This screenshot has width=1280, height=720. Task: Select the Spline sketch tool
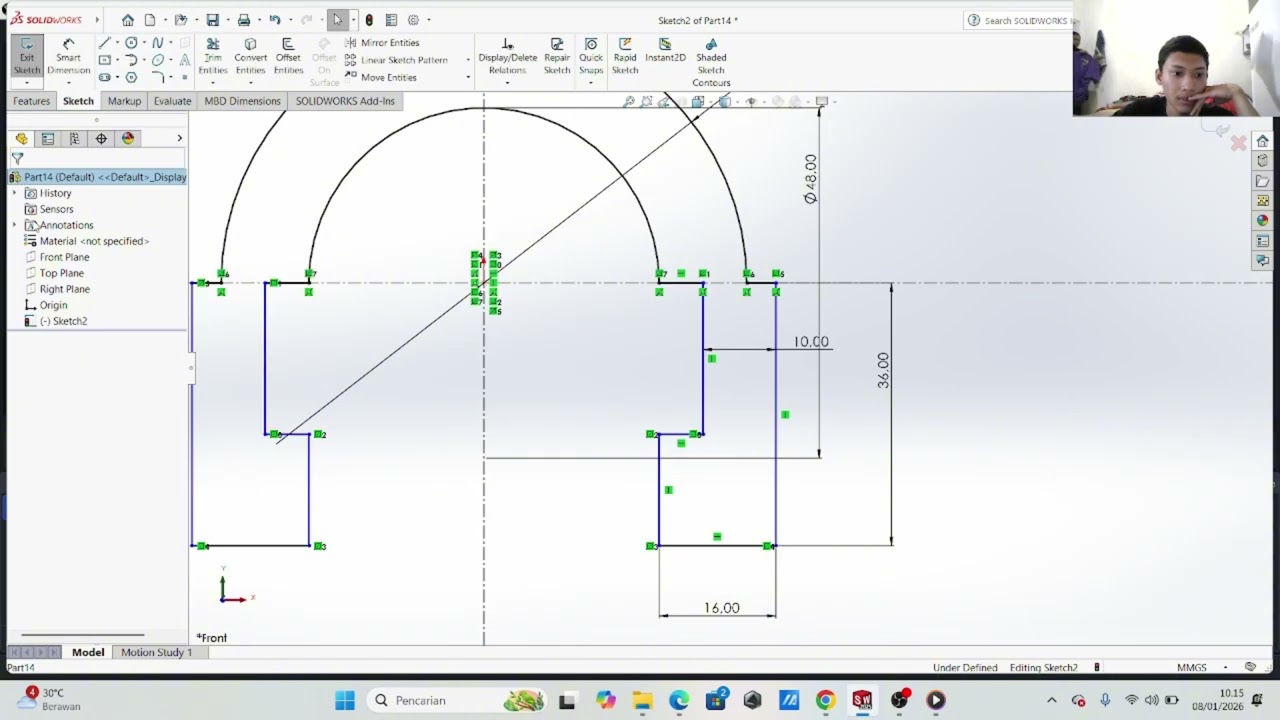157,43
